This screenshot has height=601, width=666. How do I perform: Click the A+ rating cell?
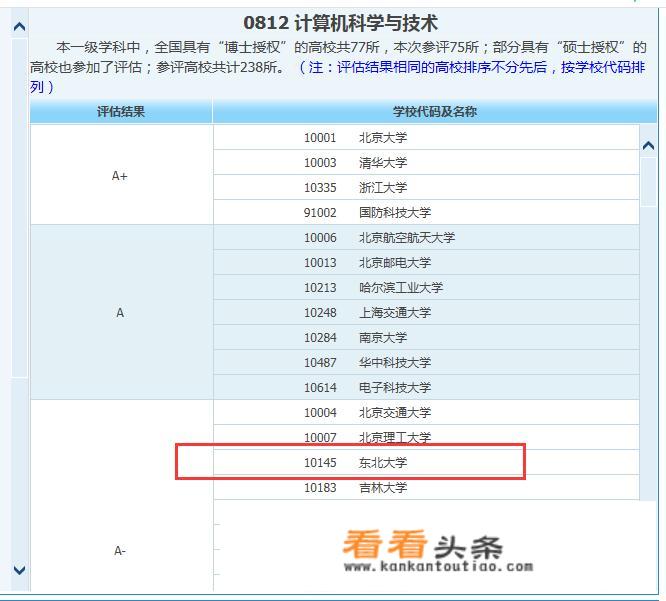click(x=121, y=175)
